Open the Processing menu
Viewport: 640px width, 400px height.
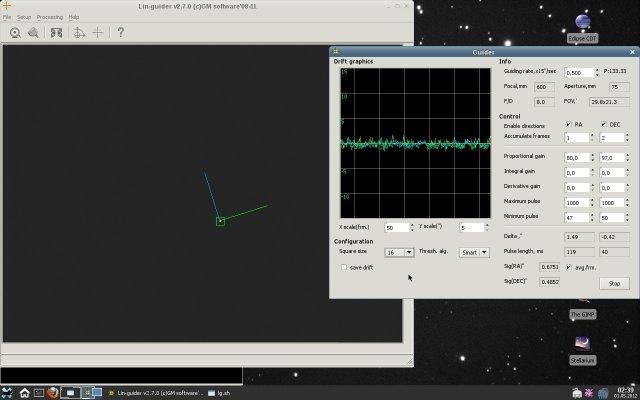click(x=49, y=18)
